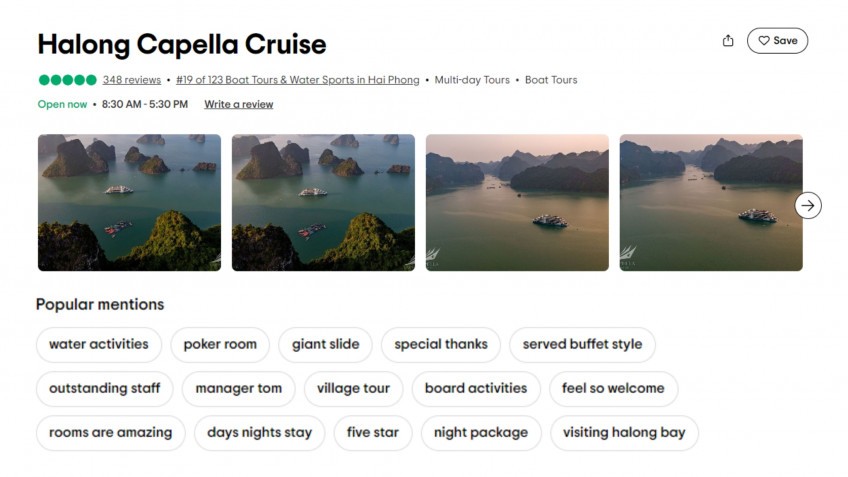Save Halong Capella Cruise to favorites
Screen dimensions: 848x477
(x=777, y=41)
